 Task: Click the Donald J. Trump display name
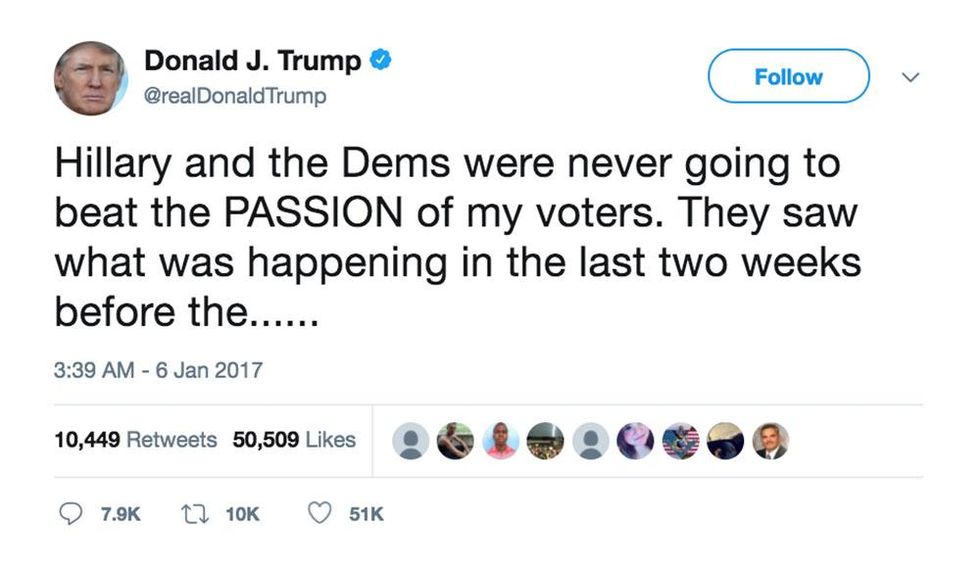[253, 61]
